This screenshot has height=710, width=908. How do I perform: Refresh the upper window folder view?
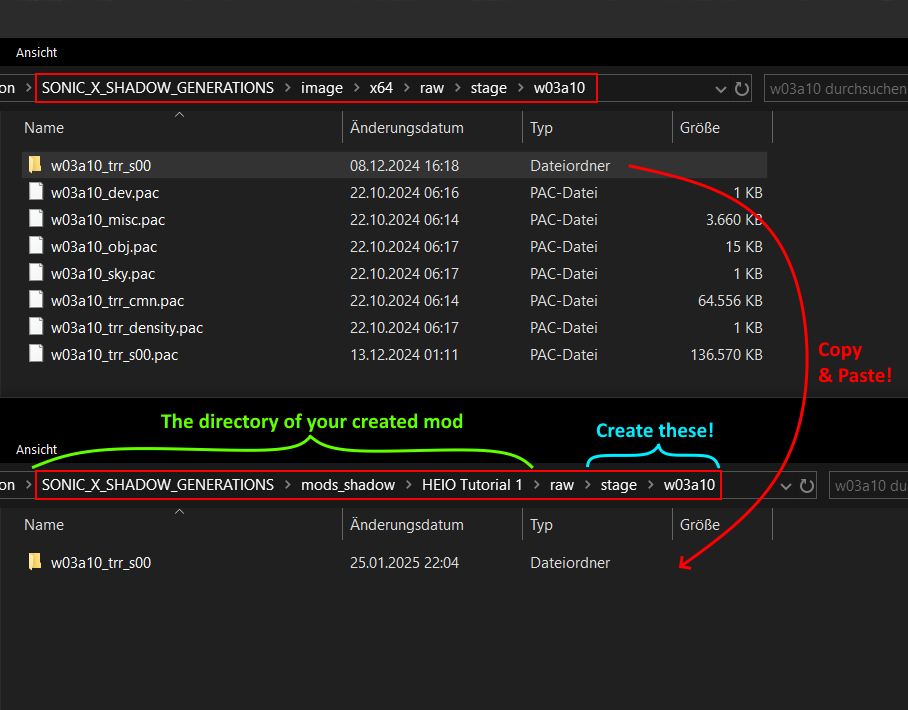pyautogui.click(x=742, y=89)
